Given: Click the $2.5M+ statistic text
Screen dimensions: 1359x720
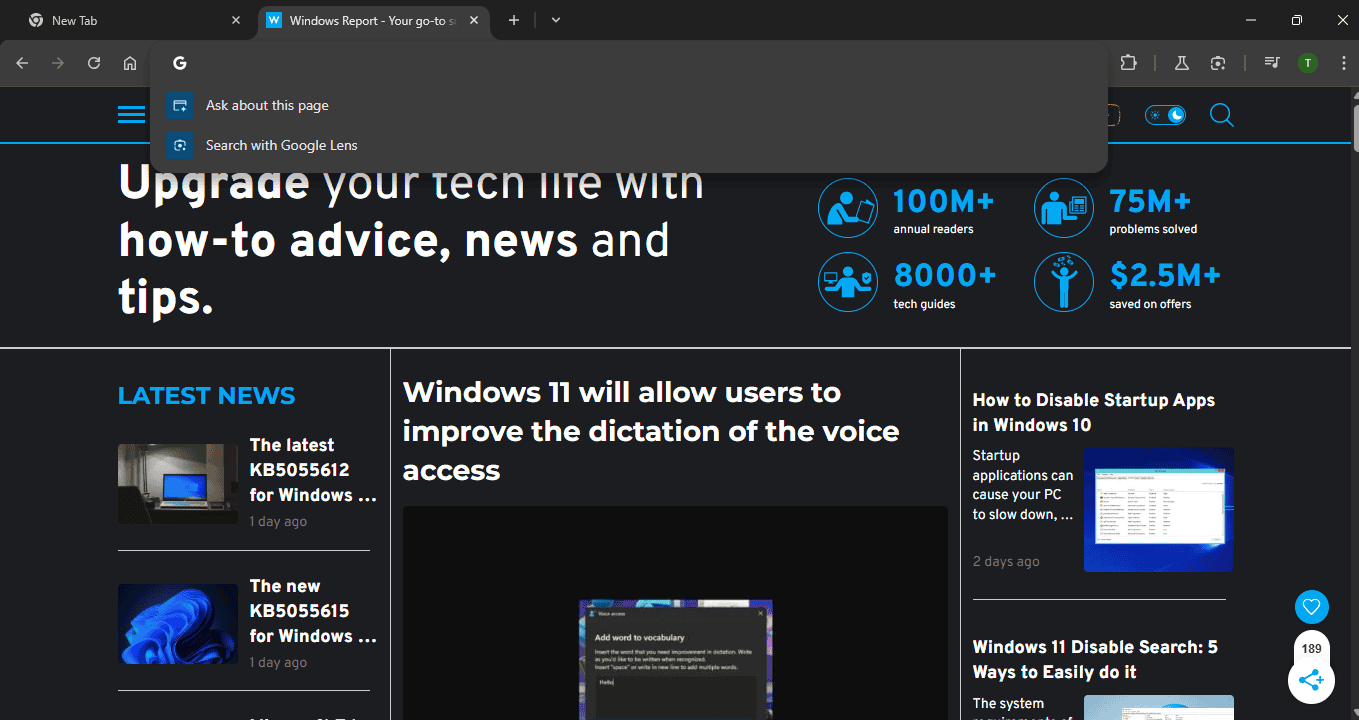Looking at the screenshot, I should (x=1165, y=275).
